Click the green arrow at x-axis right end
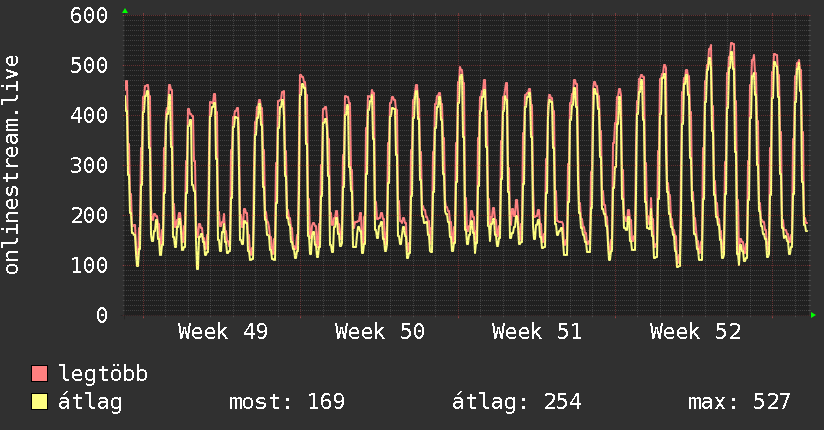824x430 pixels. pos(815,315)
